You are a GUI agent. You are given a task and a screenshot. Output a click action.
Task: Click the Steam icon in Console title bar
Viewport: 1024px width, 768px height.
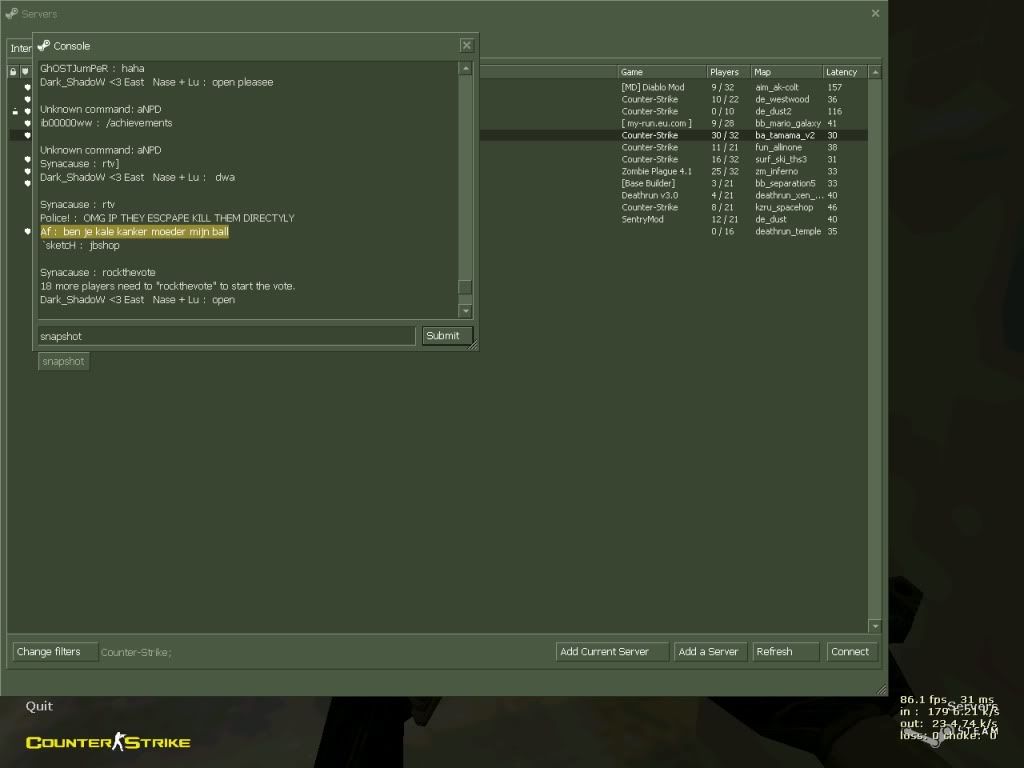(x=44, y=46)
